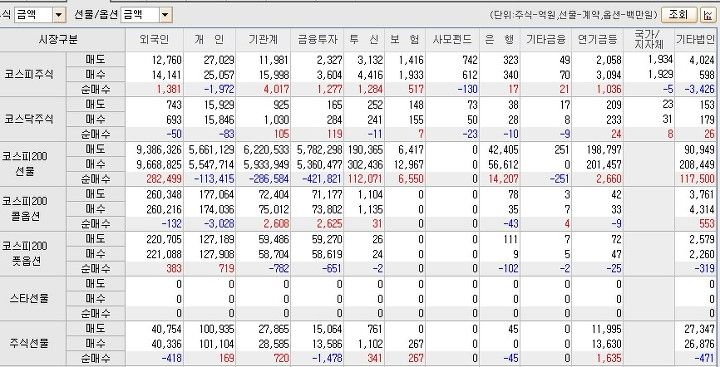The width and height of the screenshot is (720, 367).
Task: Click futures other corporation net 117,500
Action: coord(697,179)
